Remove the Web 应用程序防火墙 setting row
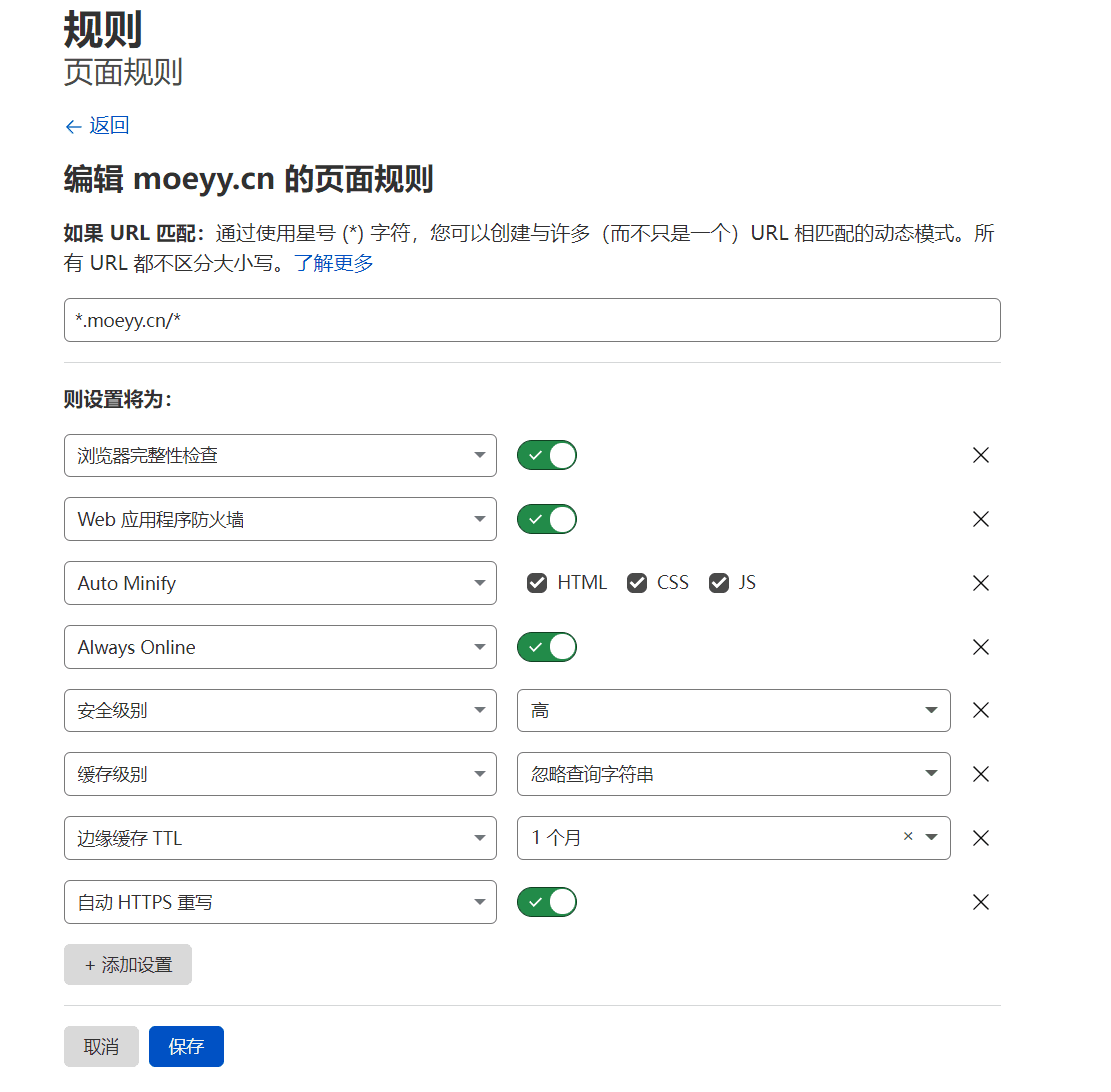The width and height of the screenshot is (1111, 1092). (980, 519)
